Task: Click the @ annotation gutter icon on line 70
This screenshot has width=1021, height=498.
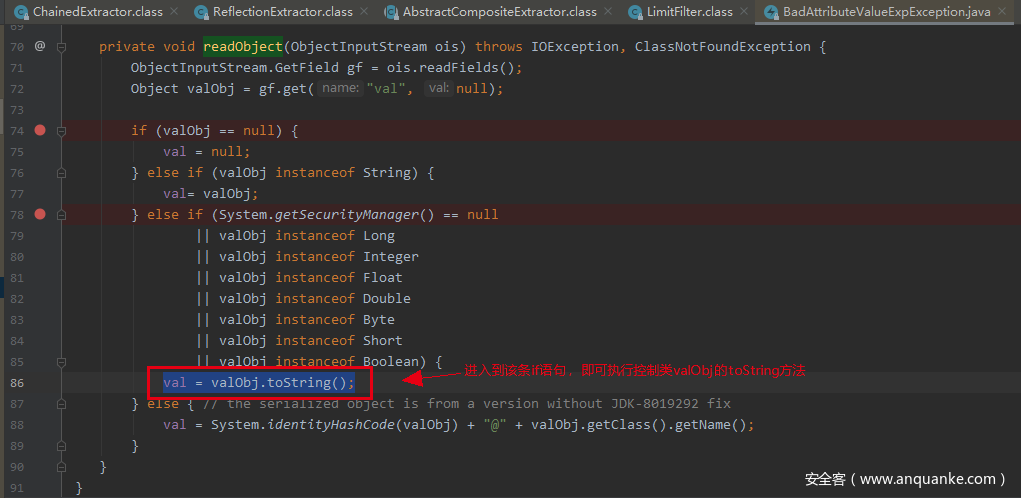Action: pos(40,46)
